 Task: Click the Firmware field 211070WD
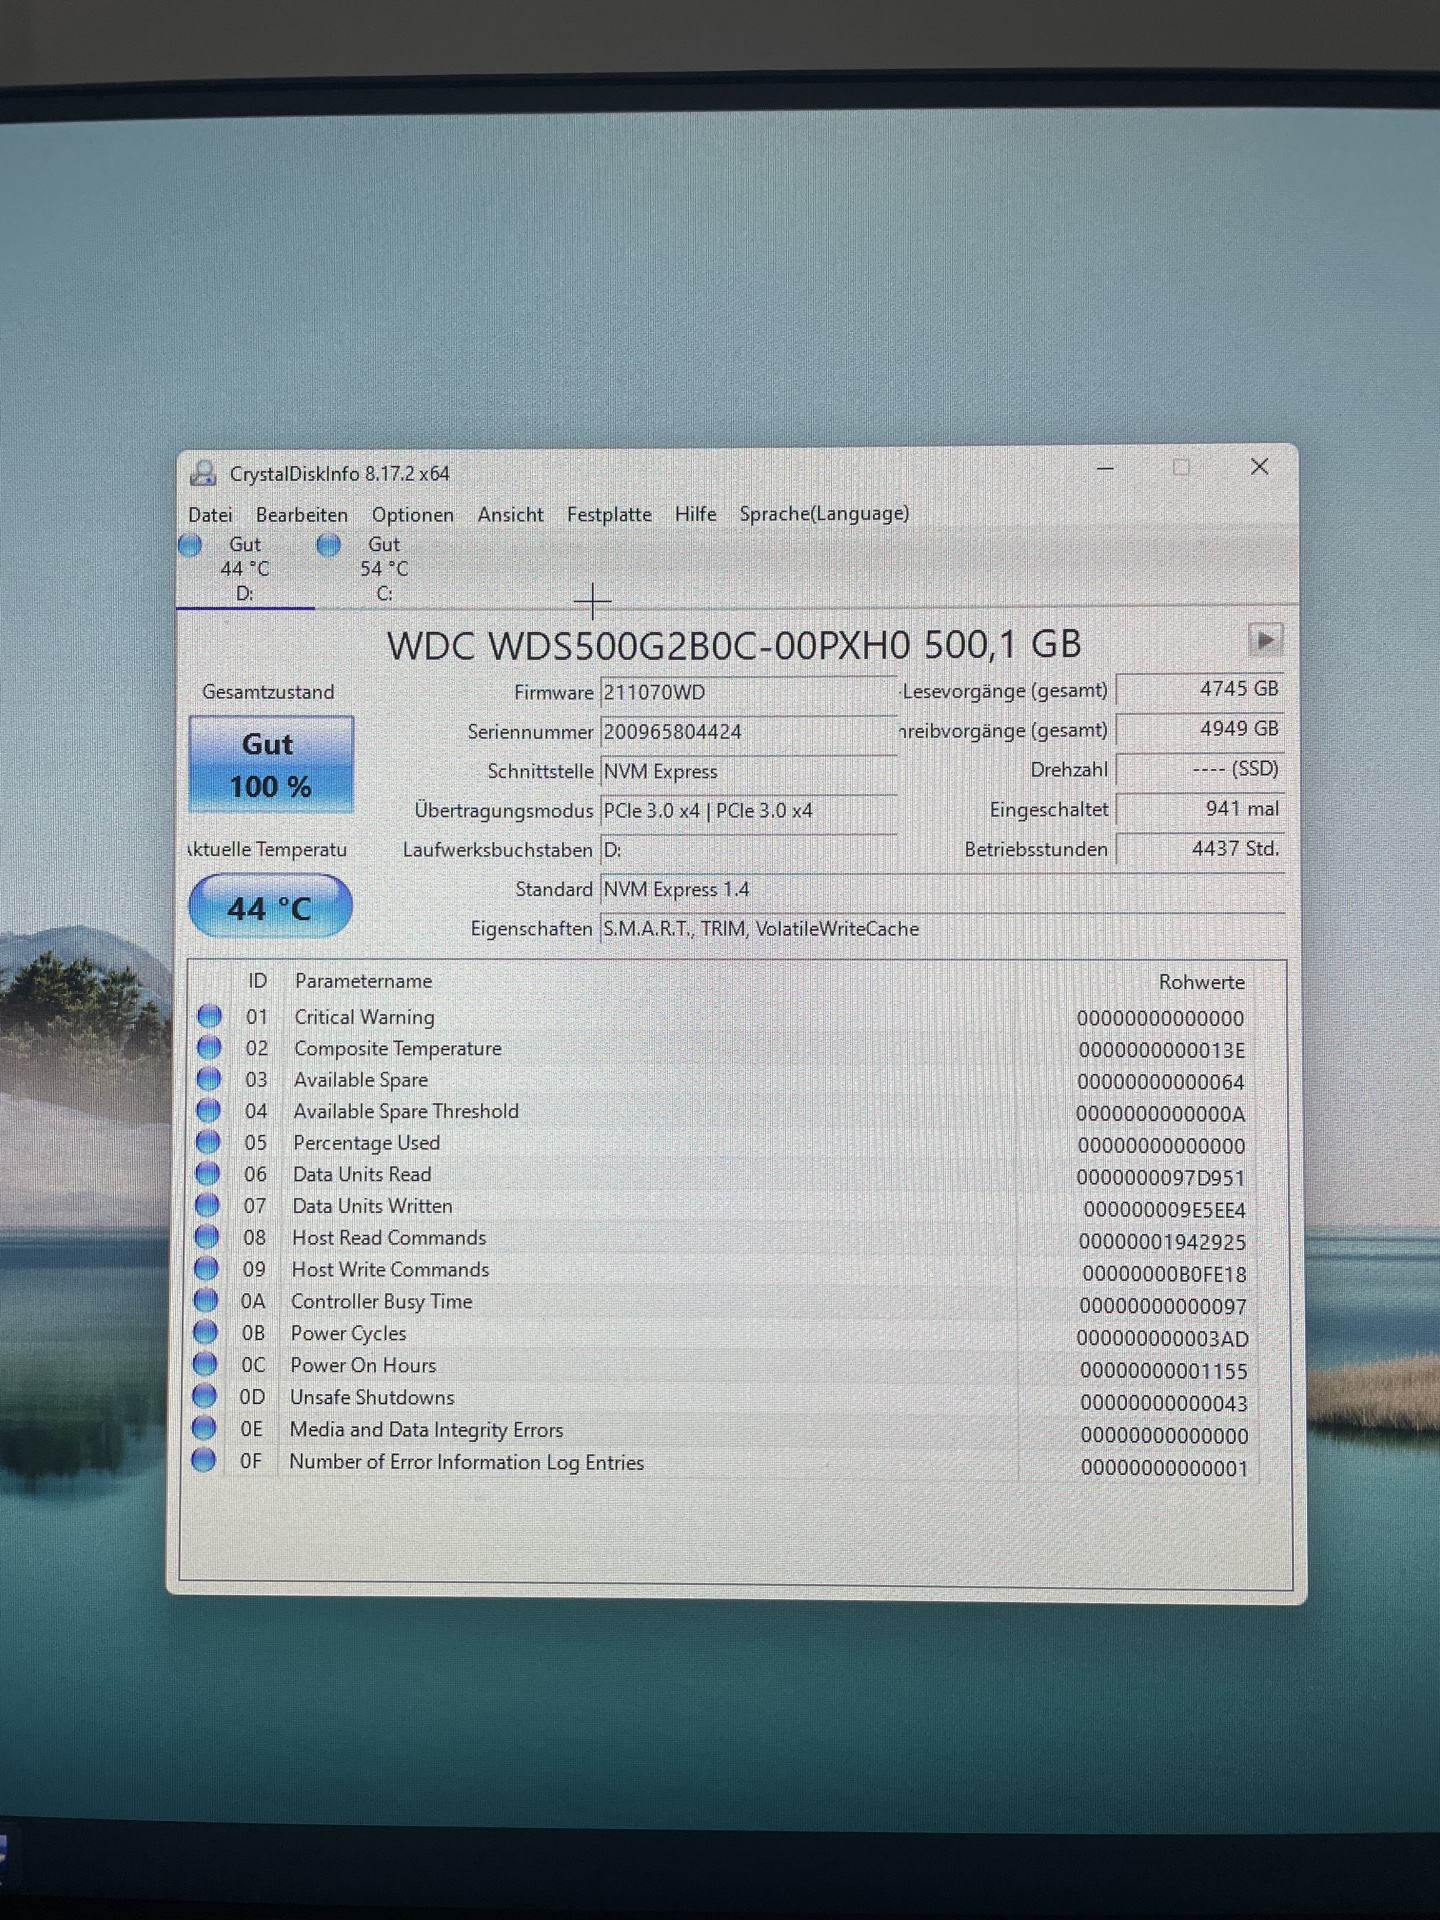(x=748, y=692)
